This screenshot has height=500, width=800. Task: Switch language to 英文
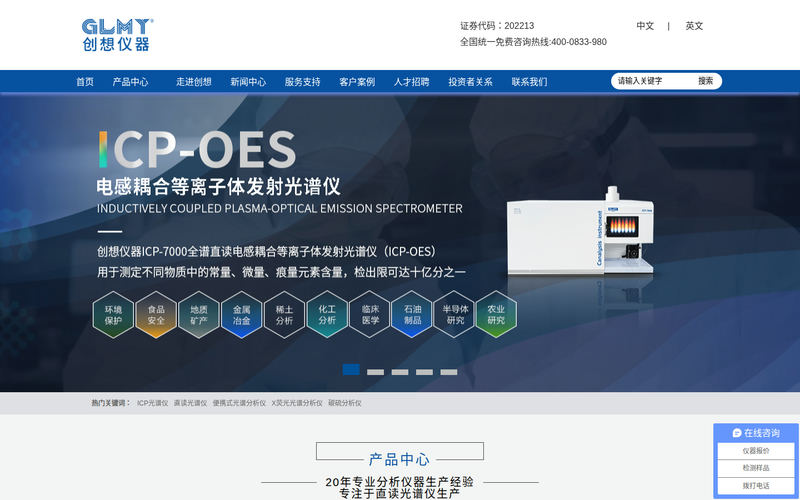tap(694, 26)
